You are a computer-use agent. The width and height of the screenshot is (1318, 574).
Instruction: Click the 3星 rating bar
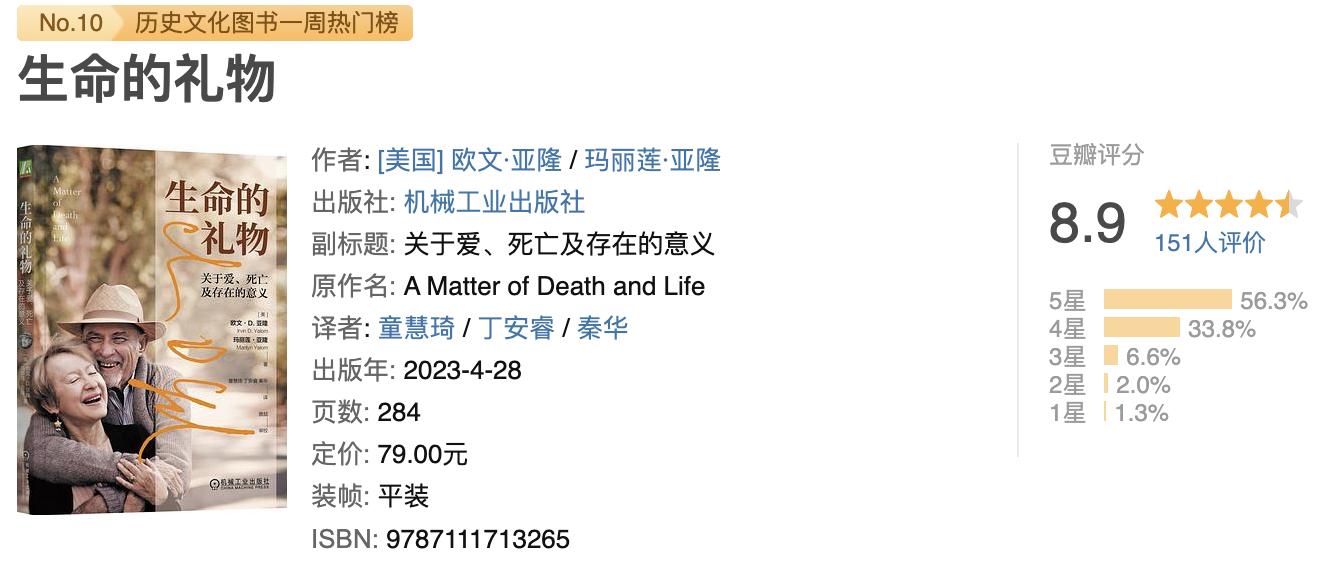(x=1111, y=356)
